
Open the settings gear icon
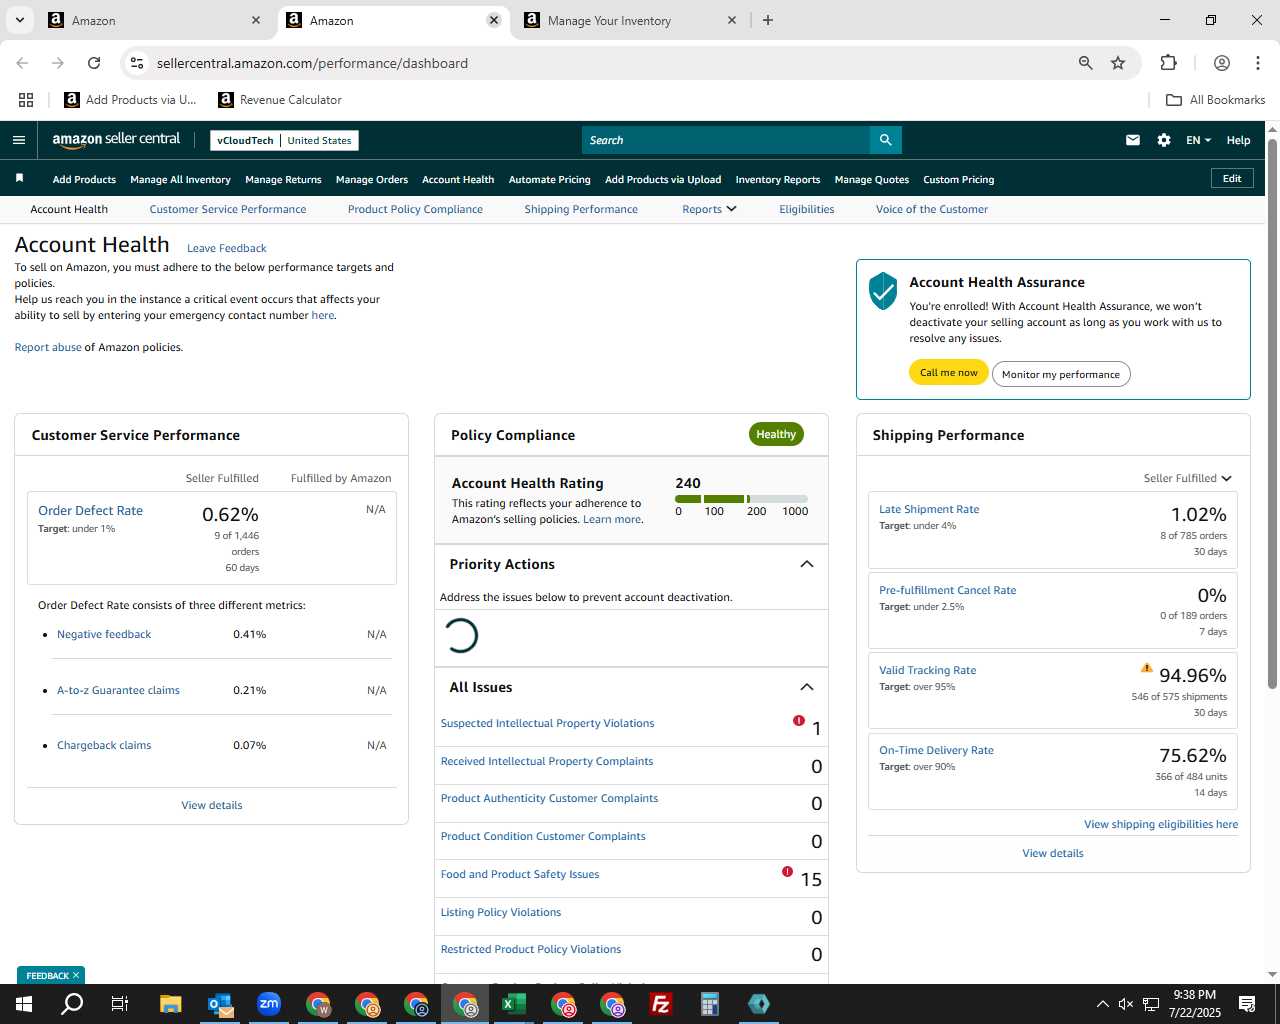pyautogui.click(x=1164, y=140)
